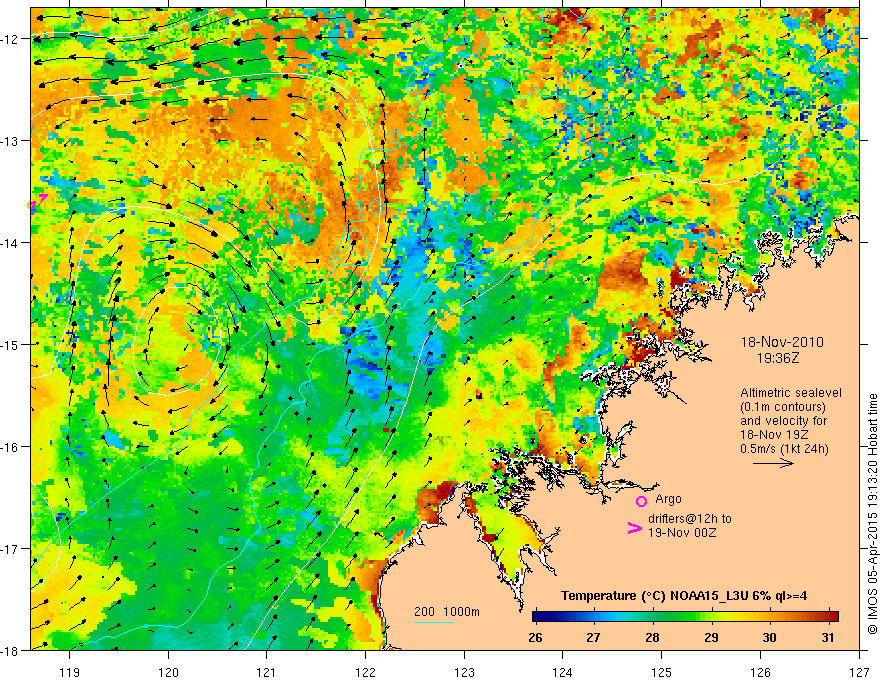Click the 121 longitude axis label
Viewport: 880px width, 680px height.
[x=267, y=672]
